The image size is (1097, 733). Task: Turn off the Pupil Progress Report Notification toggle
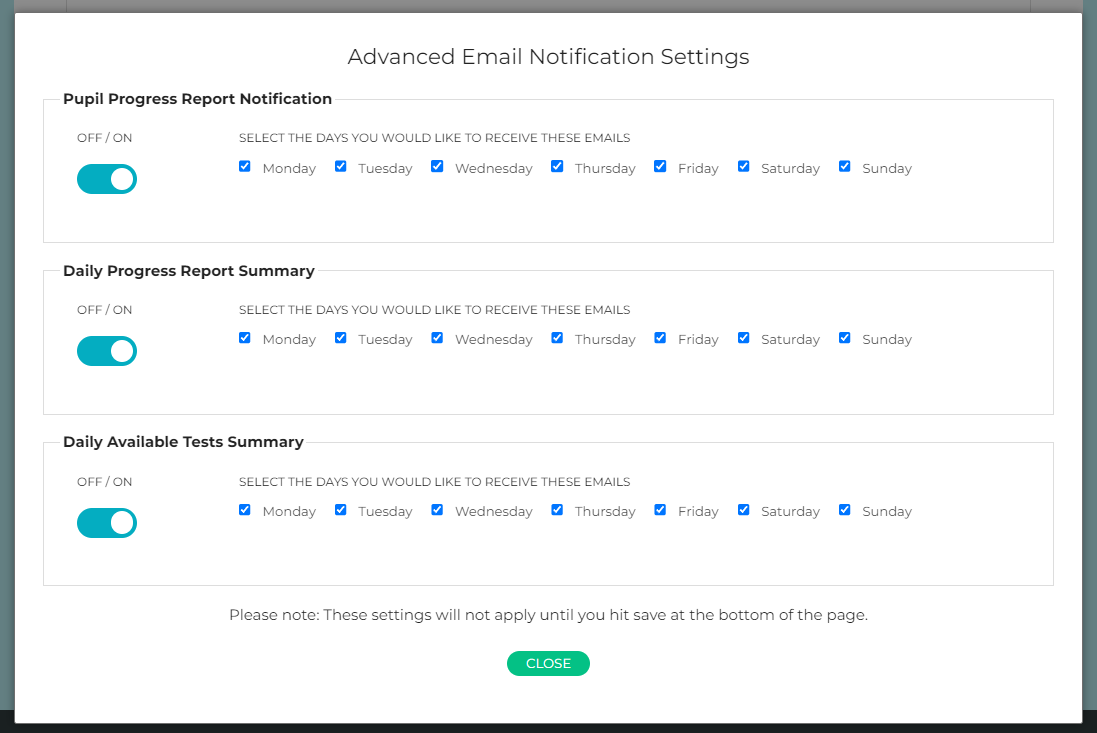[x=106, y=178]
